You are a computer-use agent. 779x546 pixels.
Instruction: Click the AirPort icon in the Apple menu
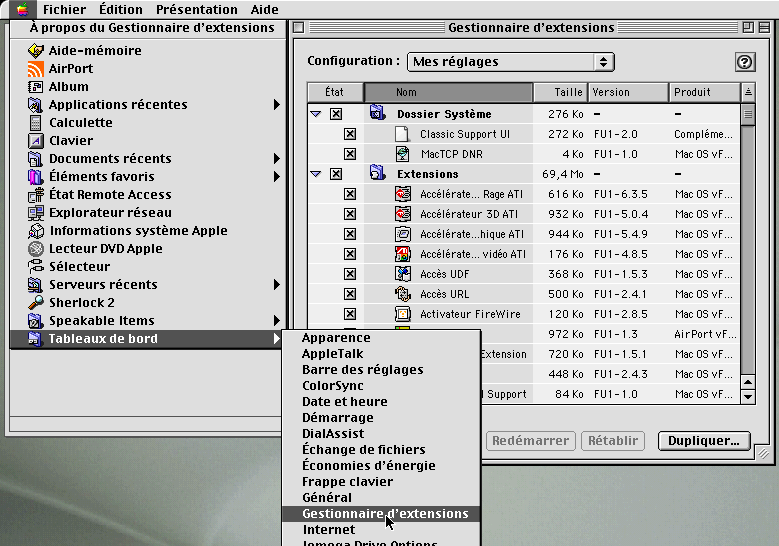36,69
